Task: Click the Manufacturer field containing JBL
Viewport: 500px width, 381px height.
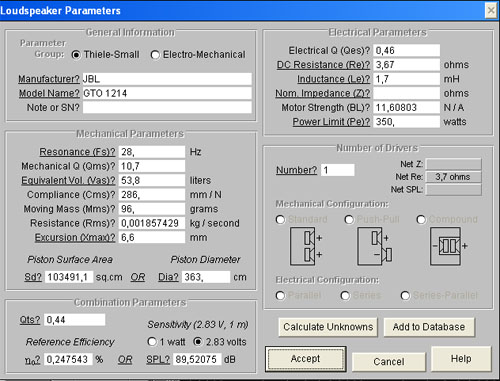Action: [167, 79]
